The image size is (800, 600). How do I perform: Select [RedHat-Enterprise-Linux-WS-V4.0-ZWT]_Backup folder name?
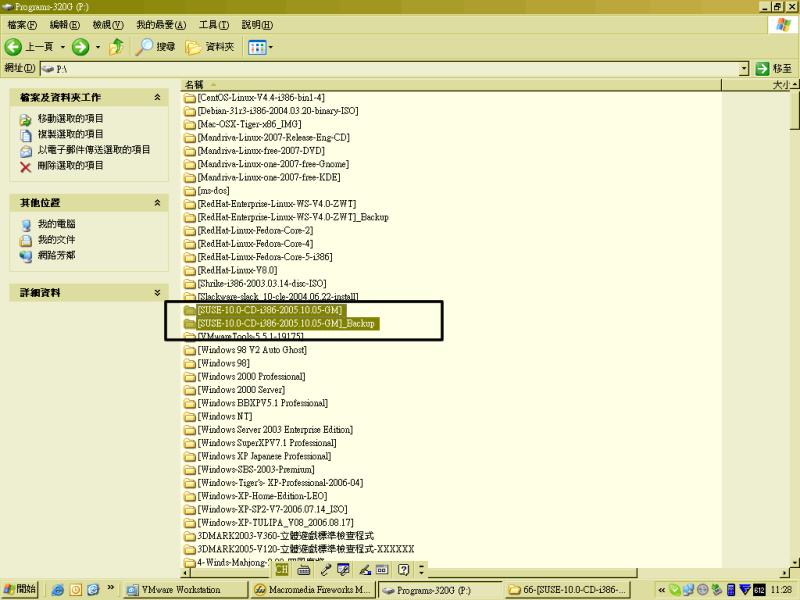(293, 217)
